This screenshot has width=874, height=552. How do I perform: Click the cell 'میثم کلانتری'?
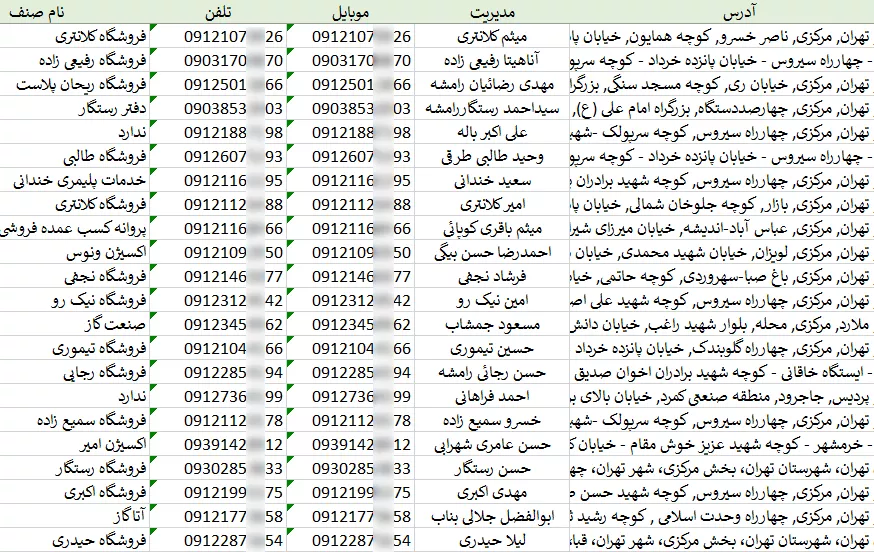coord(492,36)
